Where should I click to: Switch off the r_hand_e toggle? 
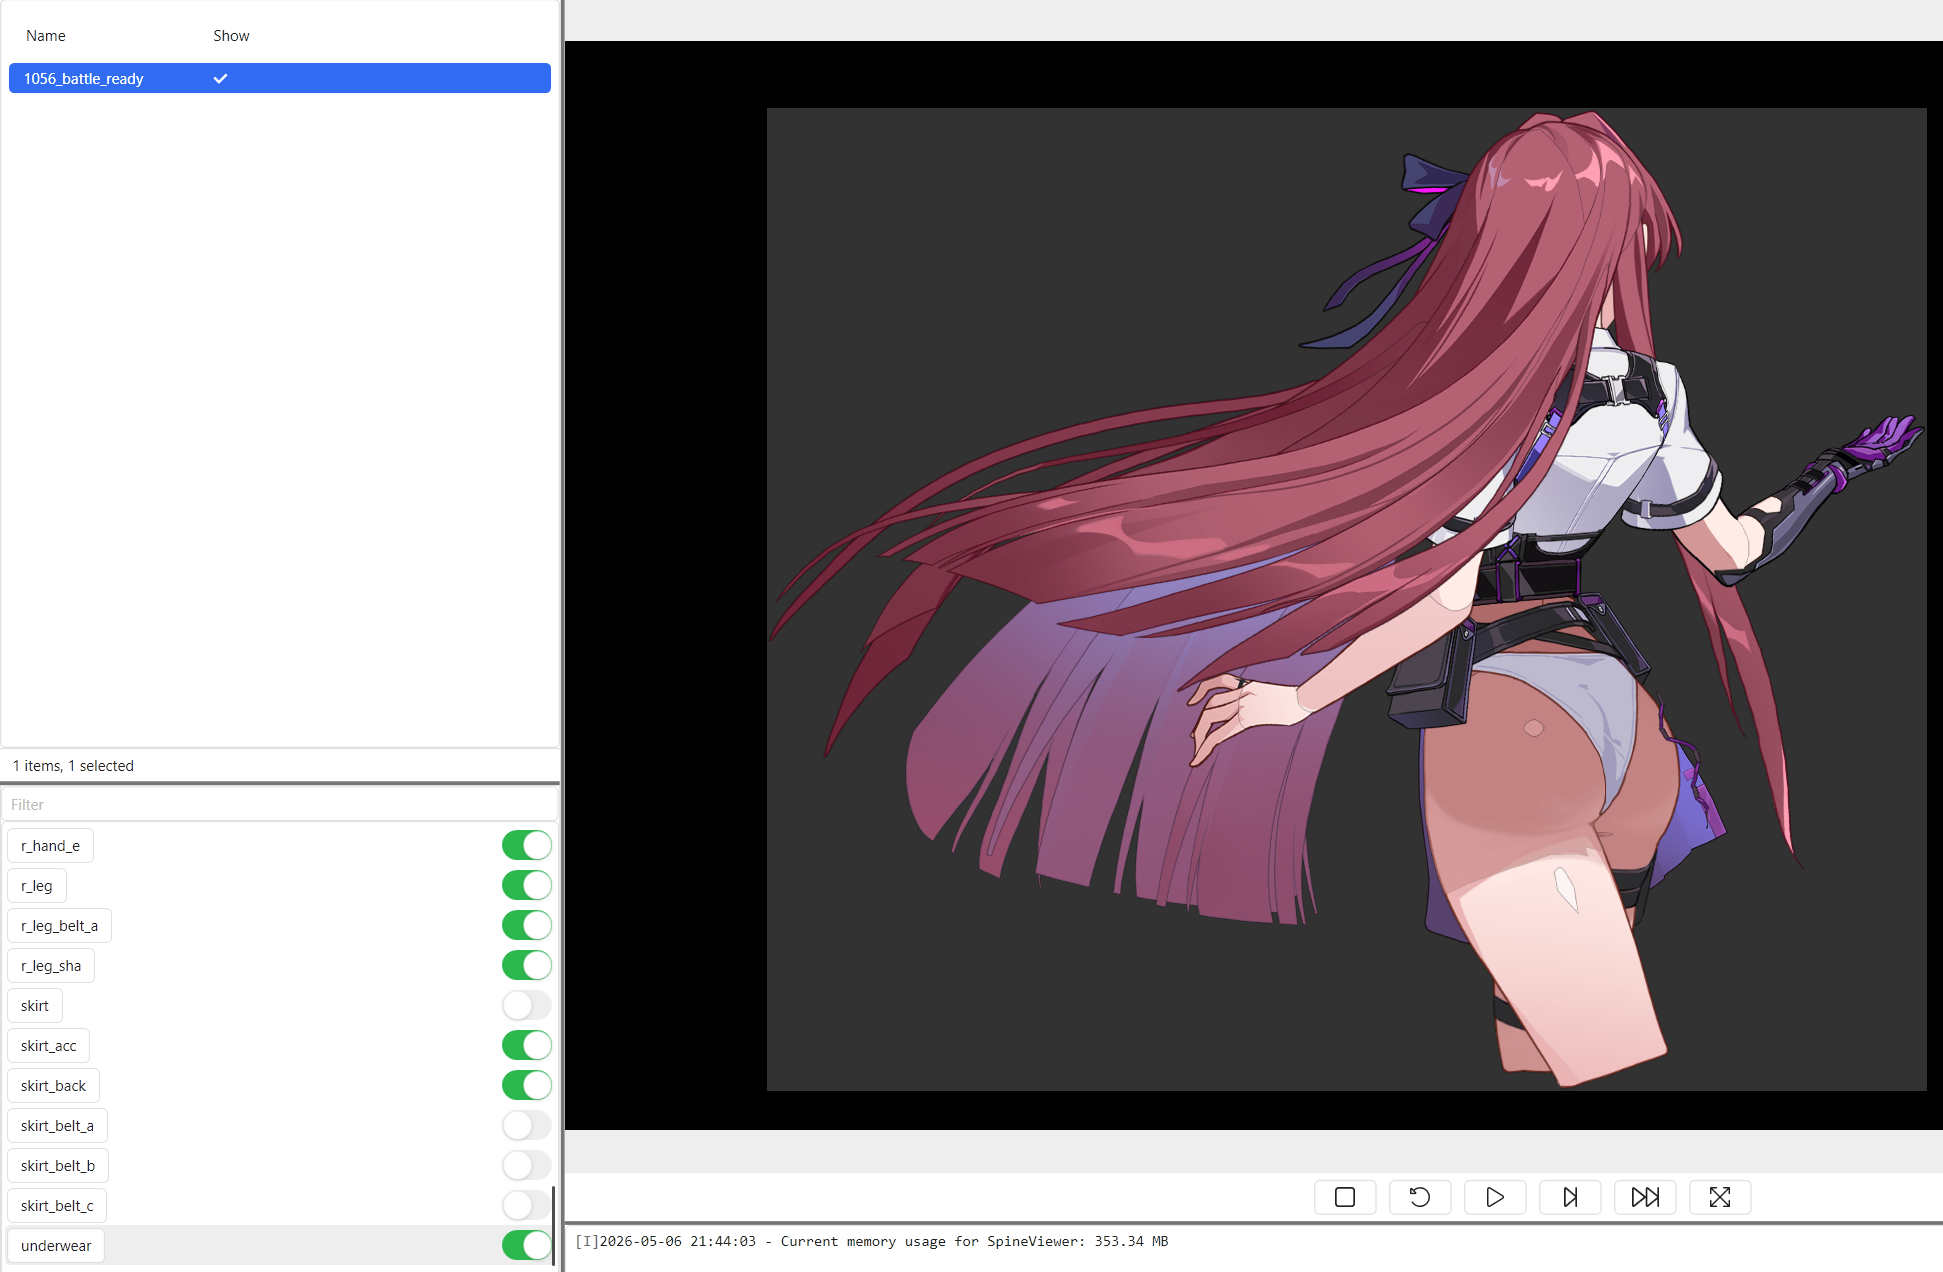526,845
